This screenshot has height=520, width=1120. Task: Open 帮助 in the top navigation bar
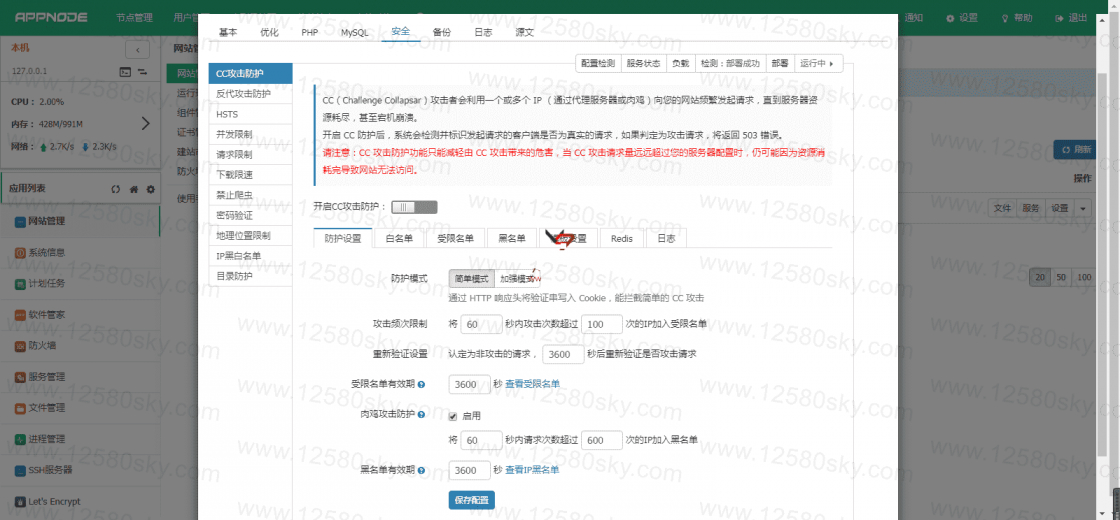coord(1017,18)
